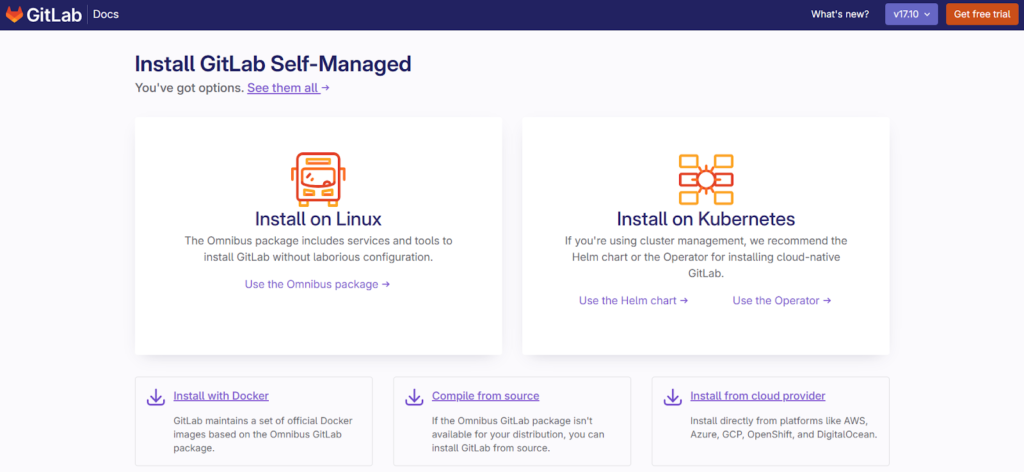Click the download icon beside Install from cloud provider

[x=673, y=397]
